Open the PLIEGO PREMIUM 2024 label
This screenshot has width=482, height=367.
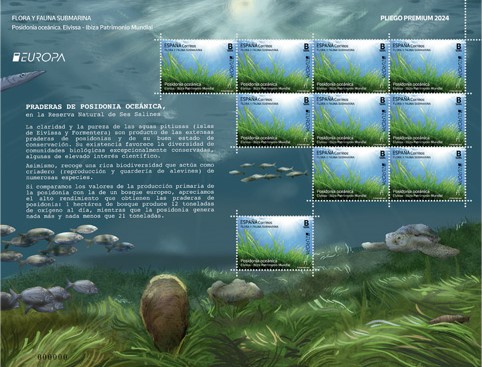coord(415,18)
